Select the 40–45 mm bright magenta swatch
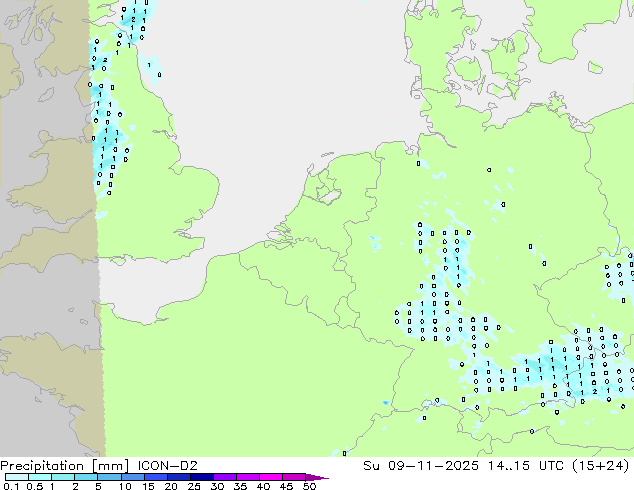The width and height of the screenshot is (634, 490). pyautogui.click(x=271, y=477)
